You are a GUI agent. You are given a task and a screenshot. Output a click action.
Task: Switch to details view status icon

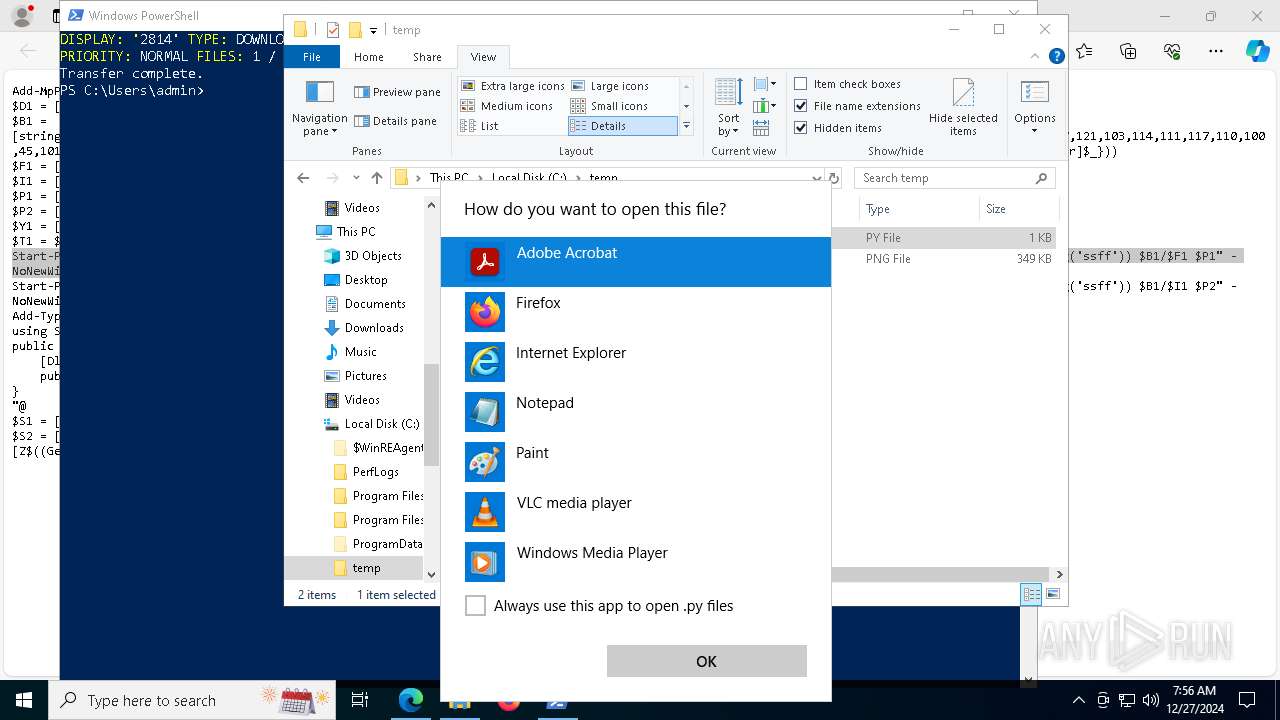pos(1031,594)
